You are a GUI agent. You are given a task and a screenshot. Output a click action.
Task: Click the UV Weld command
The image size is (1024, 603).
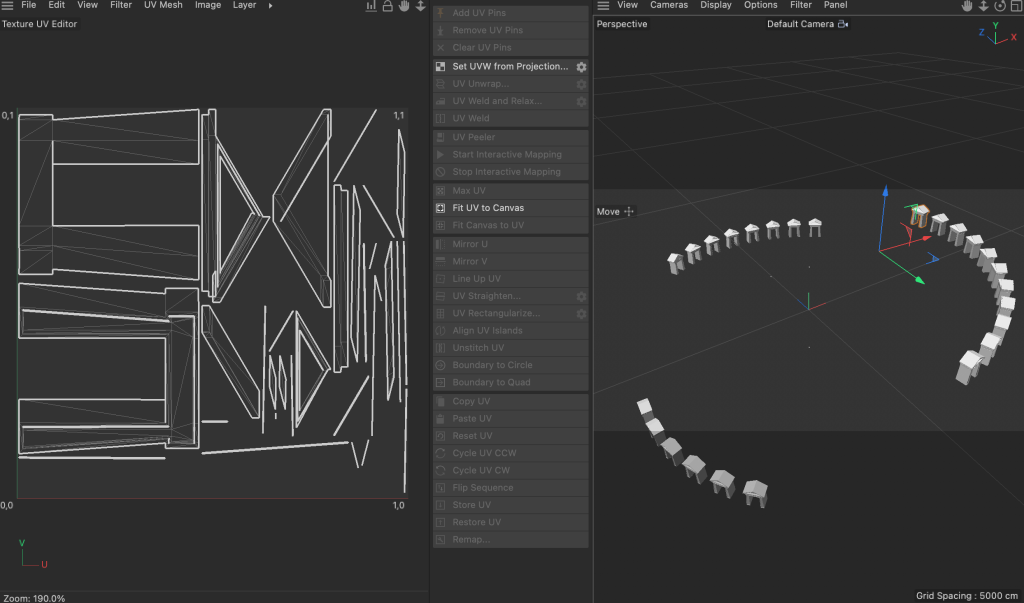click(511, 118)
